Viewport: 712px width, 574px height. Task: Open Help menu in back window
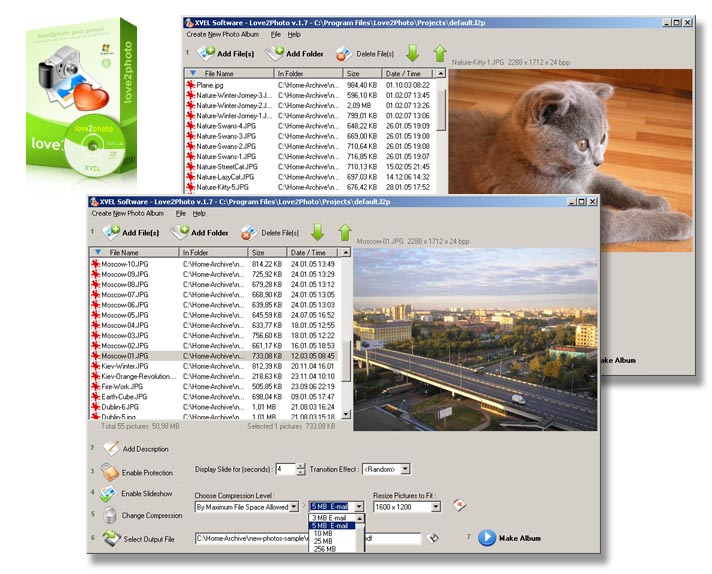tap(294, 35)
